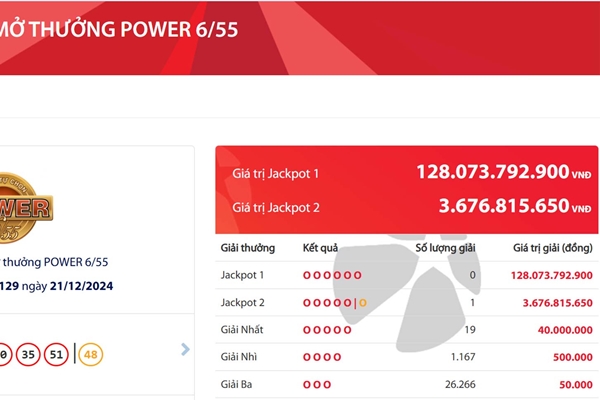The height and width of the screenshot is (400, 600).
Task: Click the Giải Nhất result circles
Action: pyautogui.click(x=328, y=328)
